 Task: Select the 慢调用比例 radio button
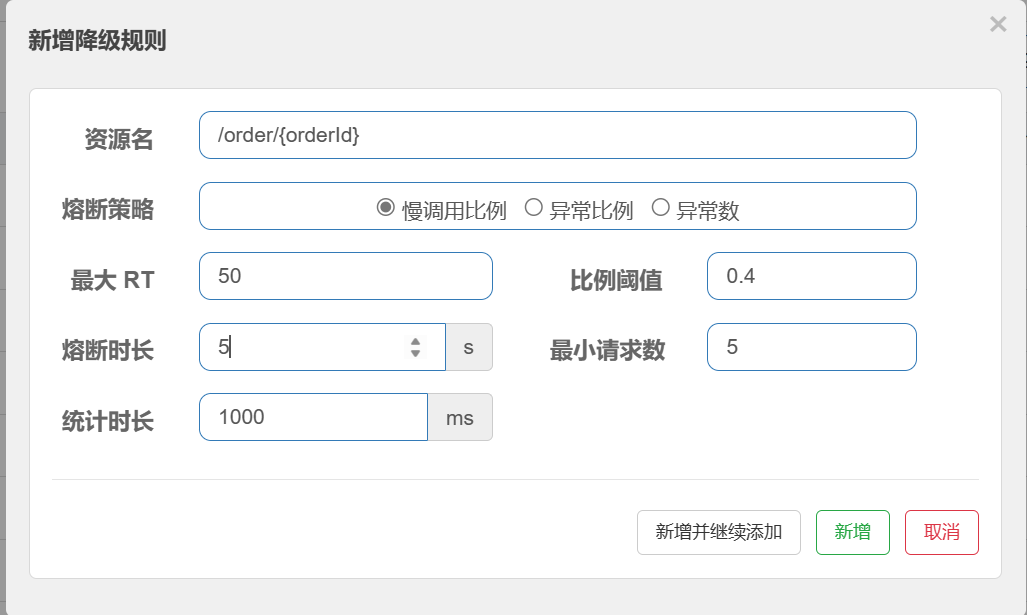coord(385,208)
